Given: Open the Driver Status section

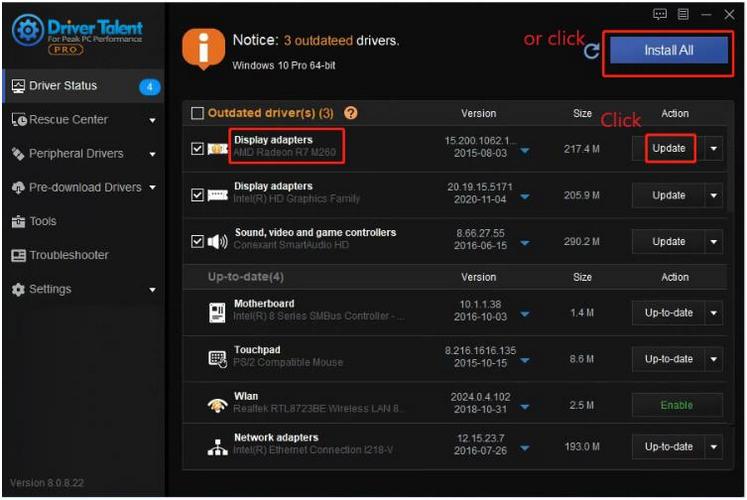Looking at the screenshot, I should [x=84, y=86].
